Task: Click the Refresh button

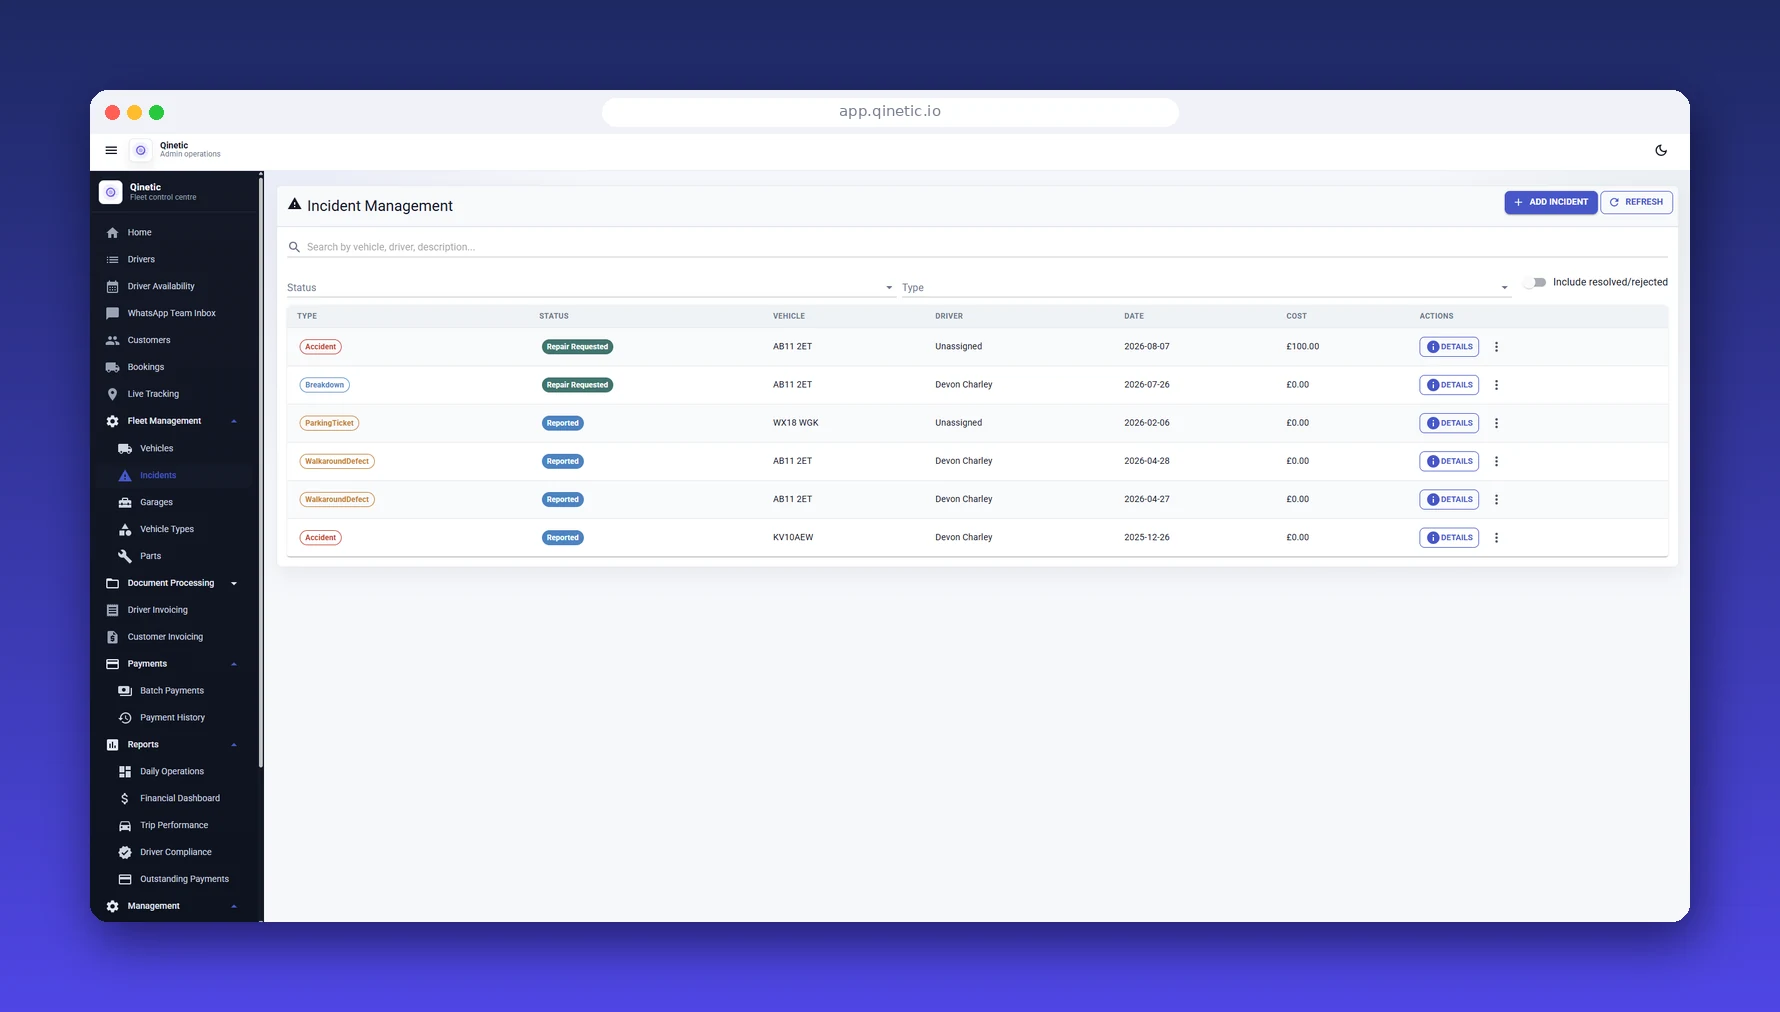Action: pyautogui.click(x=1636, y=202)
